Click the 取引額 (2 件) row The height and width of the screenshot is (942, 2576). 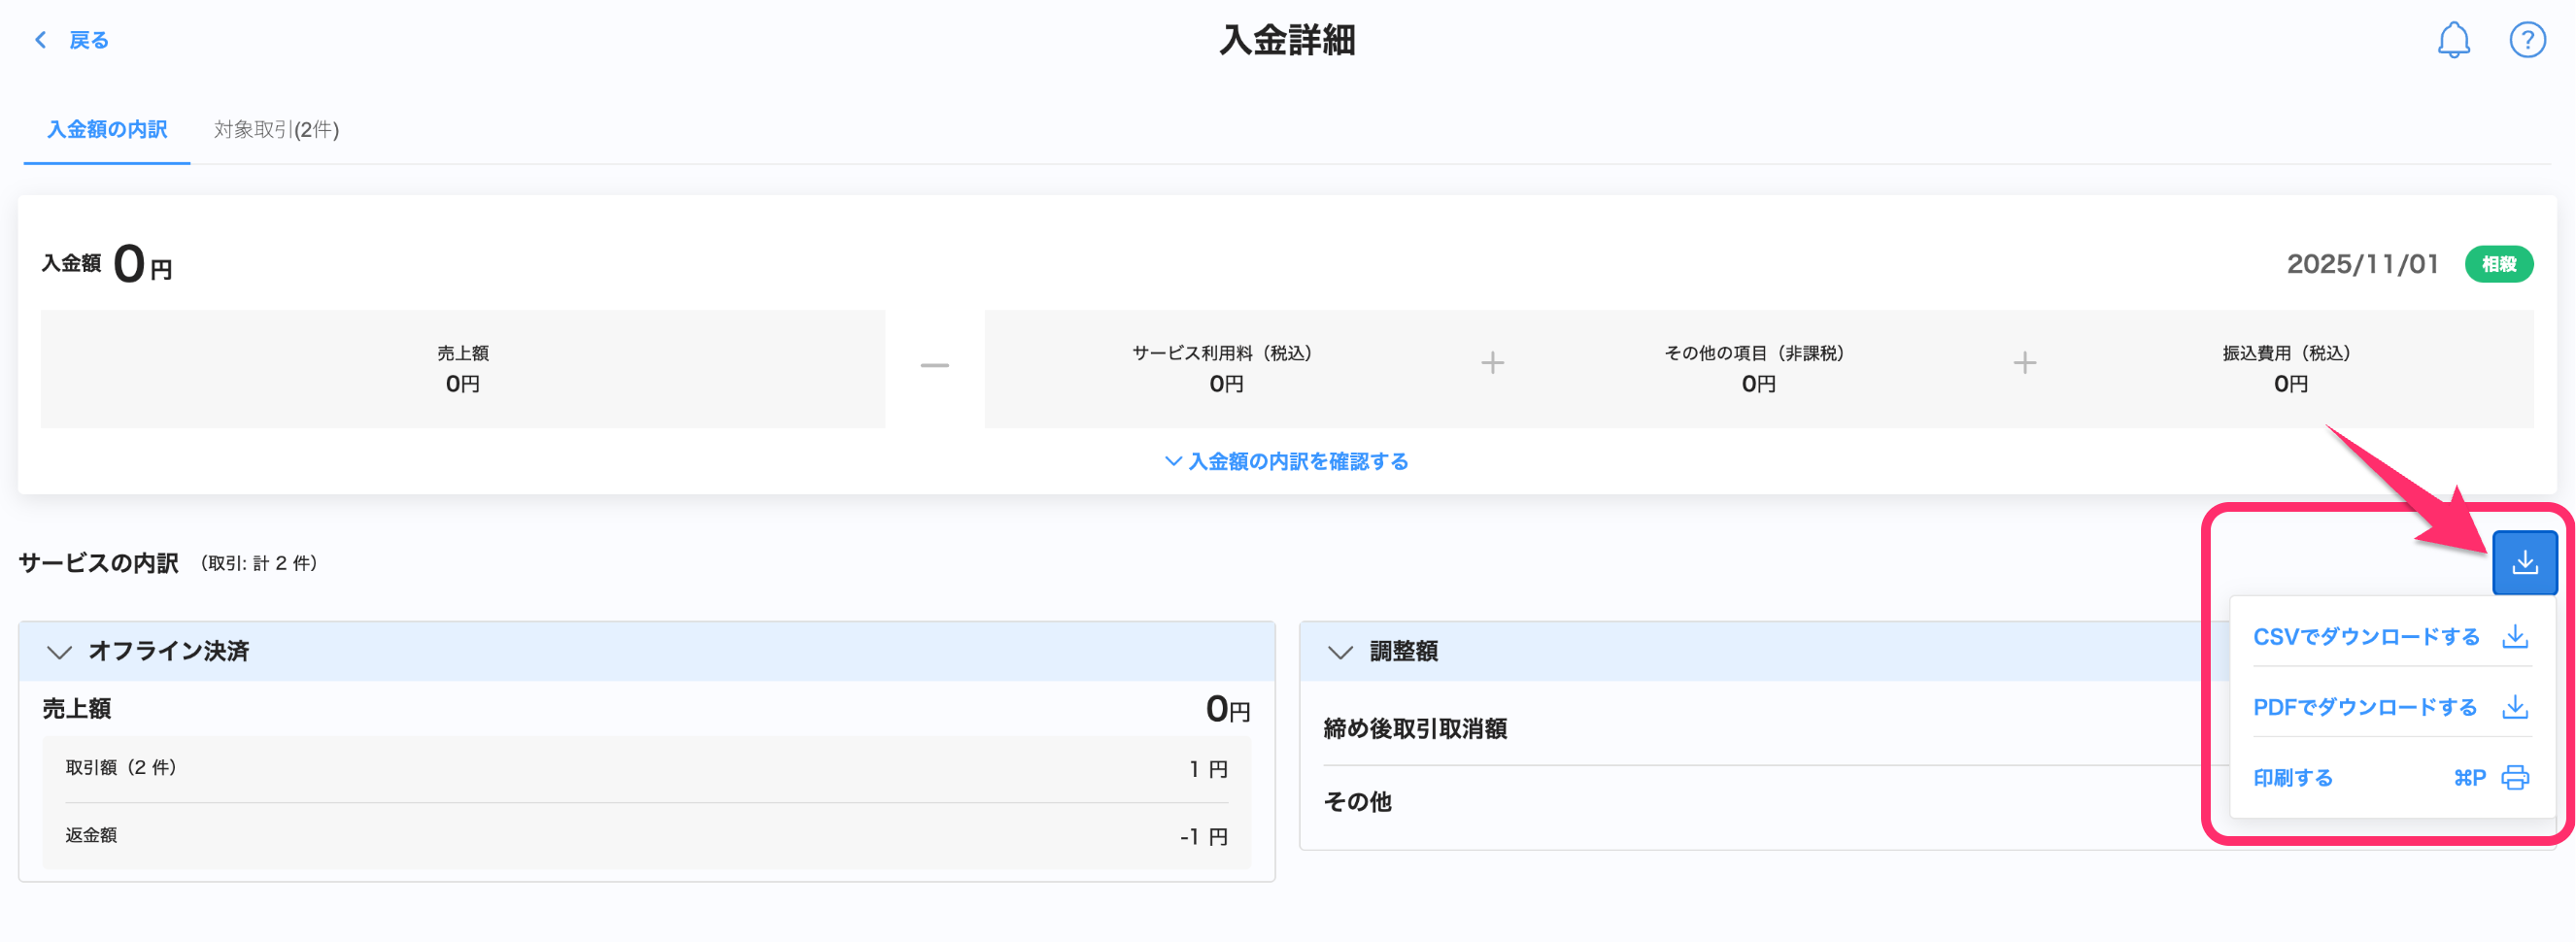(646, 768)
